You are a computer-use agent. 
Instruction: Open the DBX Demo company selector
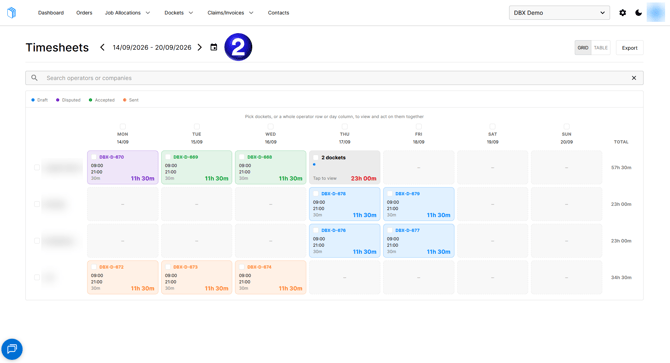pos(559,13)
